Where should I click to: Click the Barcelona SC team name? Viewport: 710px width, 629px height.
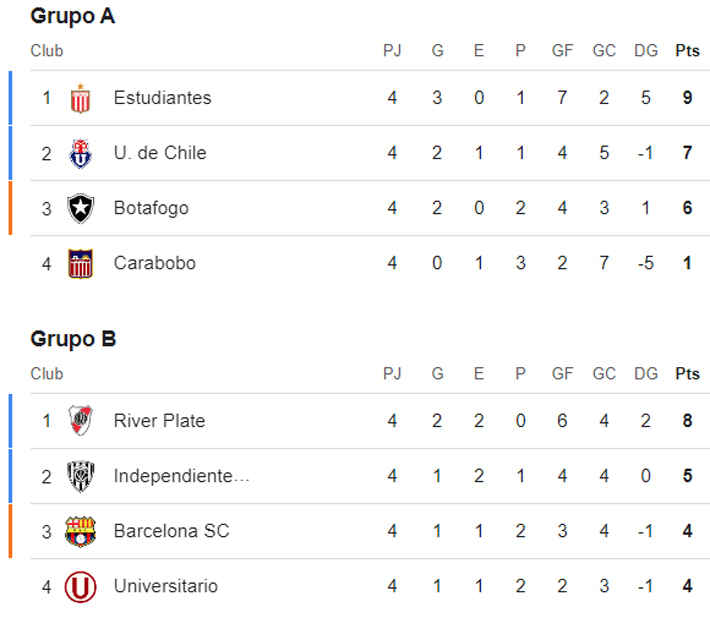(x=171, y=531)
